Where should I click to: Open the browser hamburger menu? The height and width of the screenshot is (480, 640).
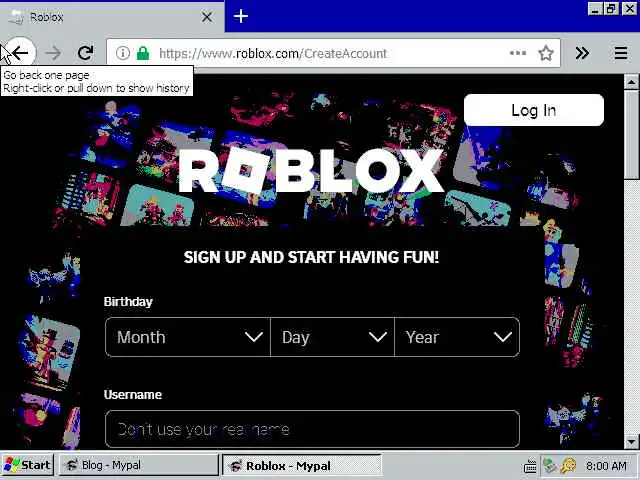pos(621,53)
